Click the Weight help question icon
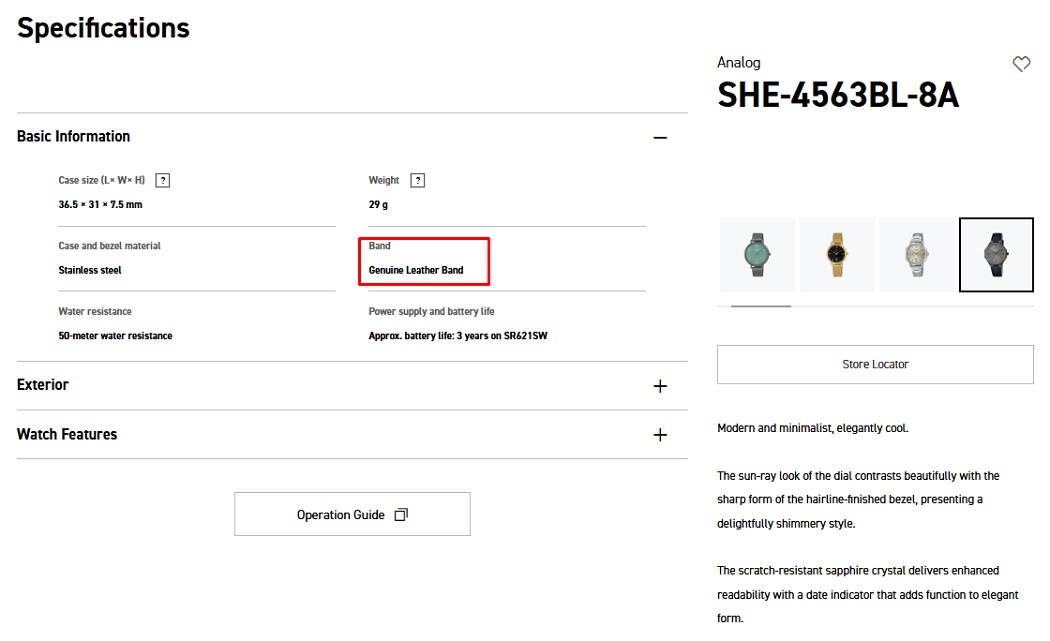 coord(417,180)
